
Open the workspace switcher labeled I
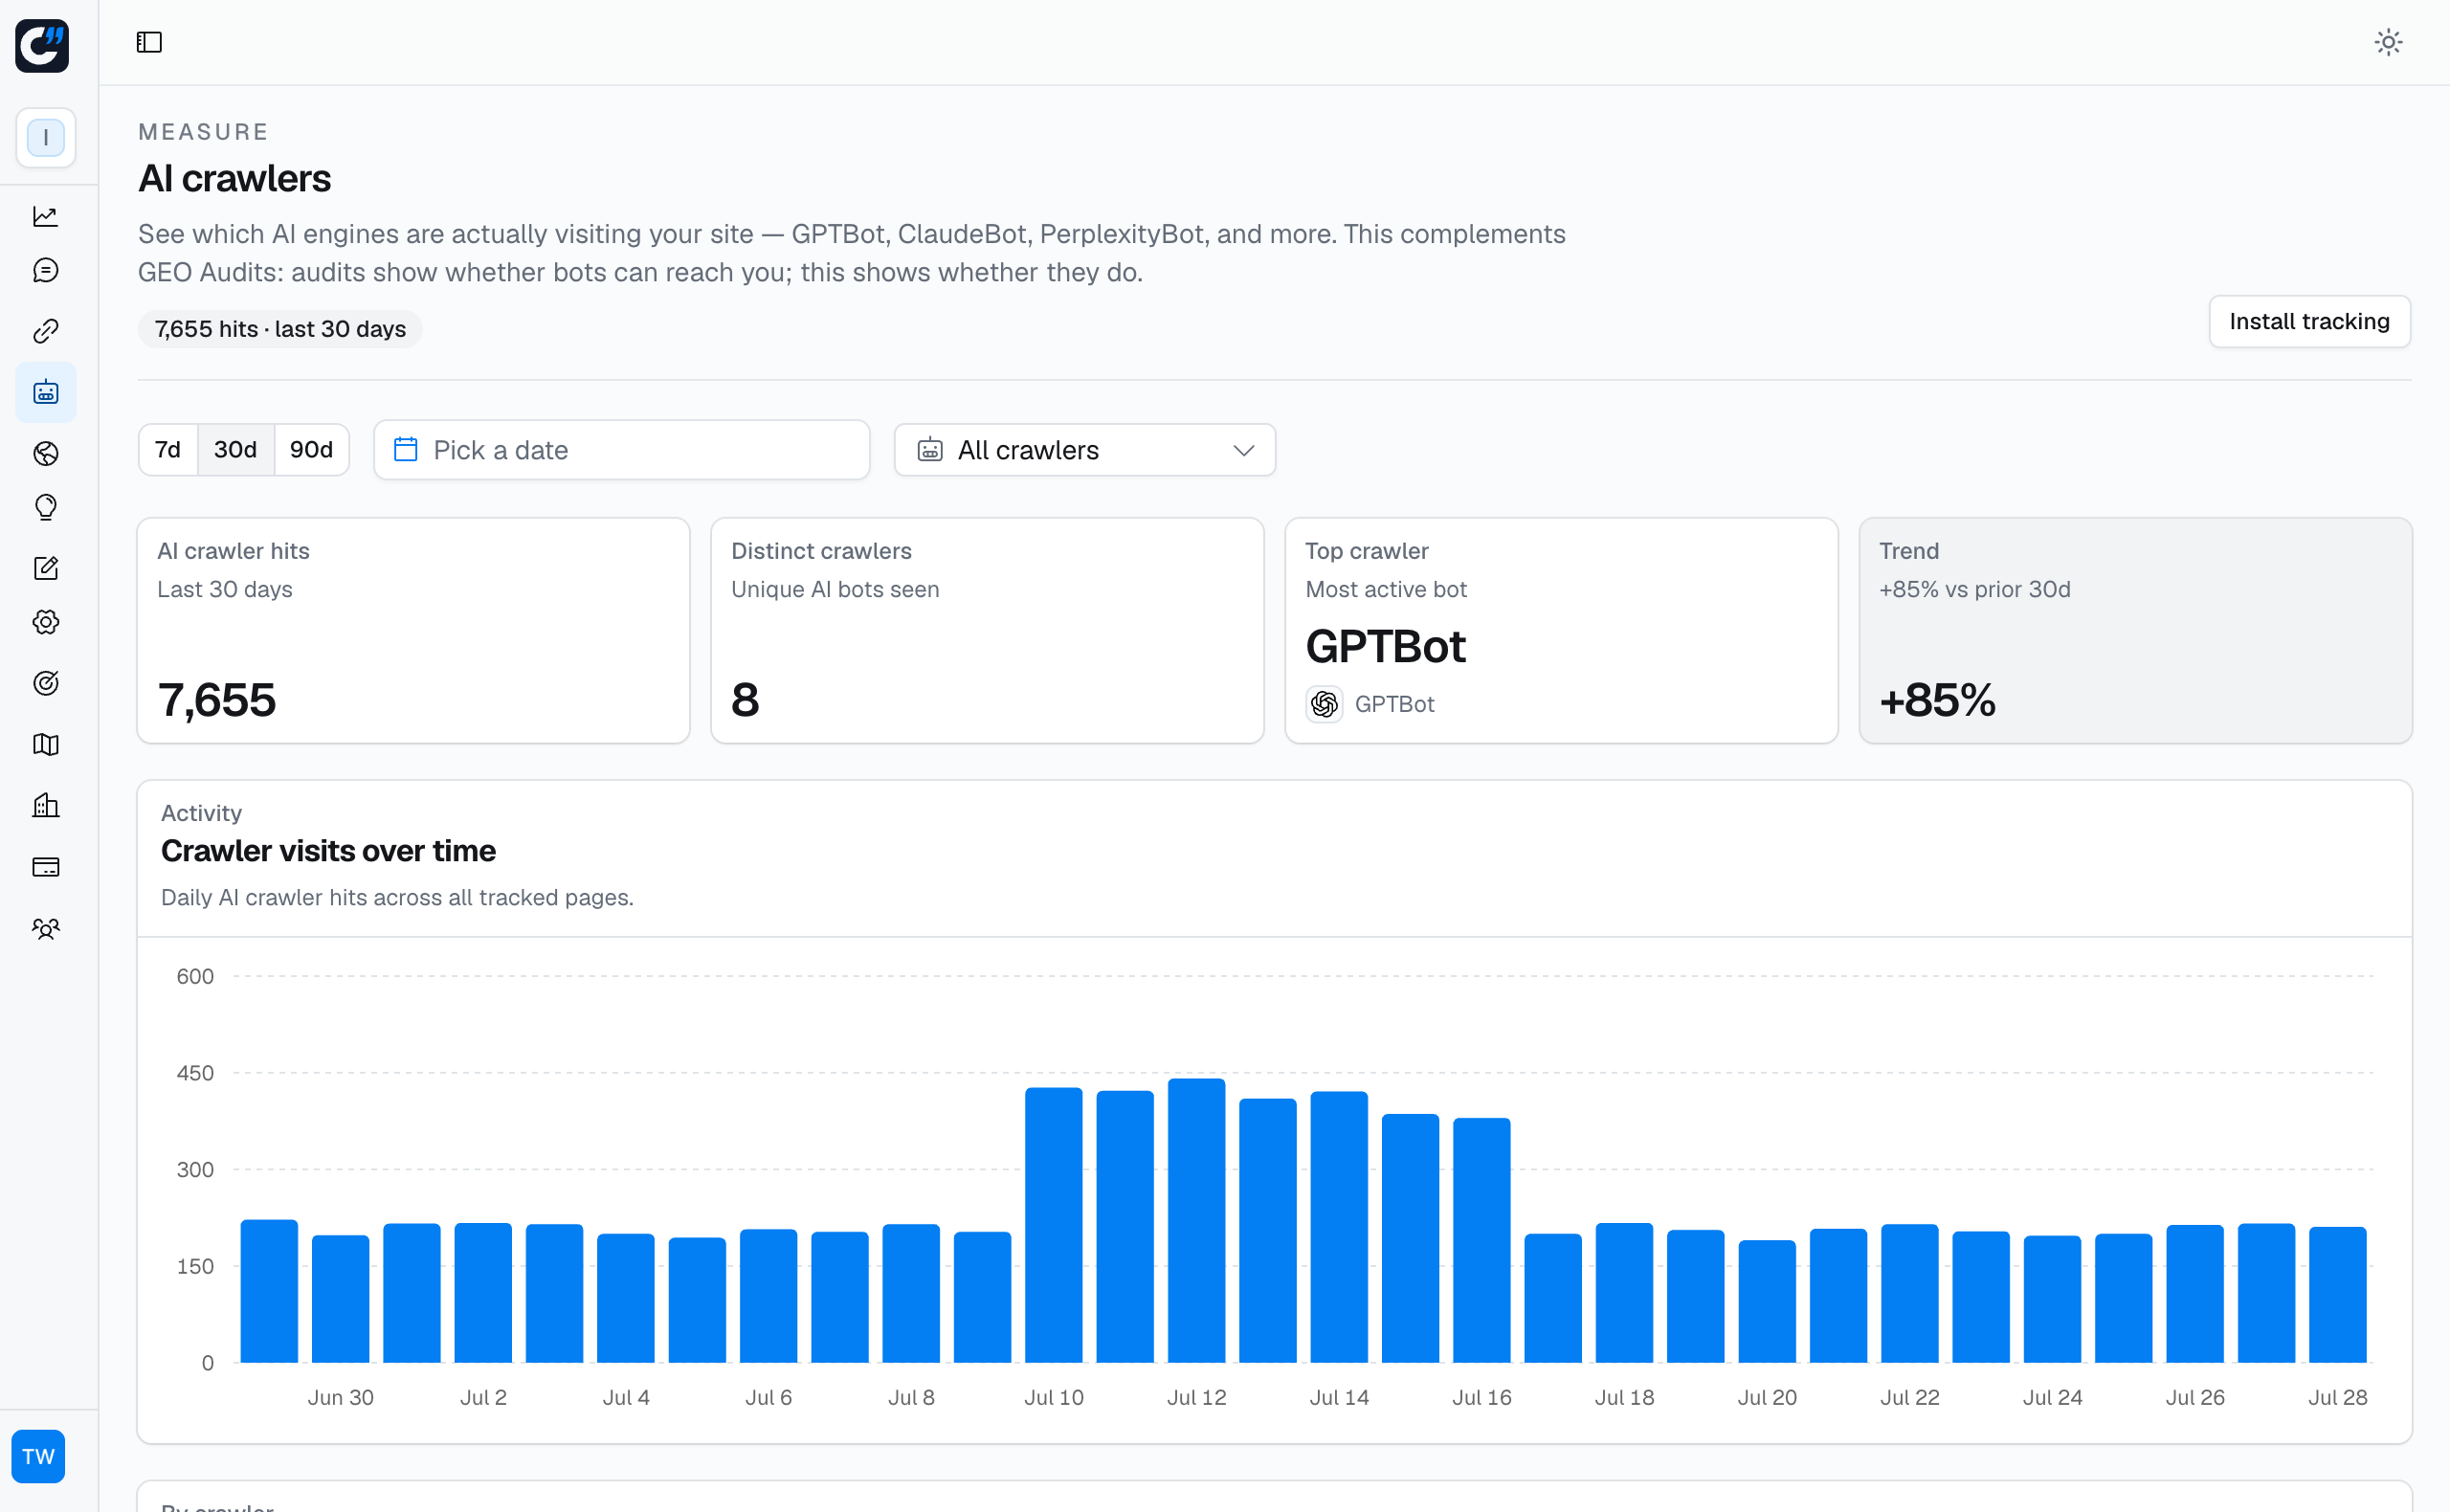46,137
